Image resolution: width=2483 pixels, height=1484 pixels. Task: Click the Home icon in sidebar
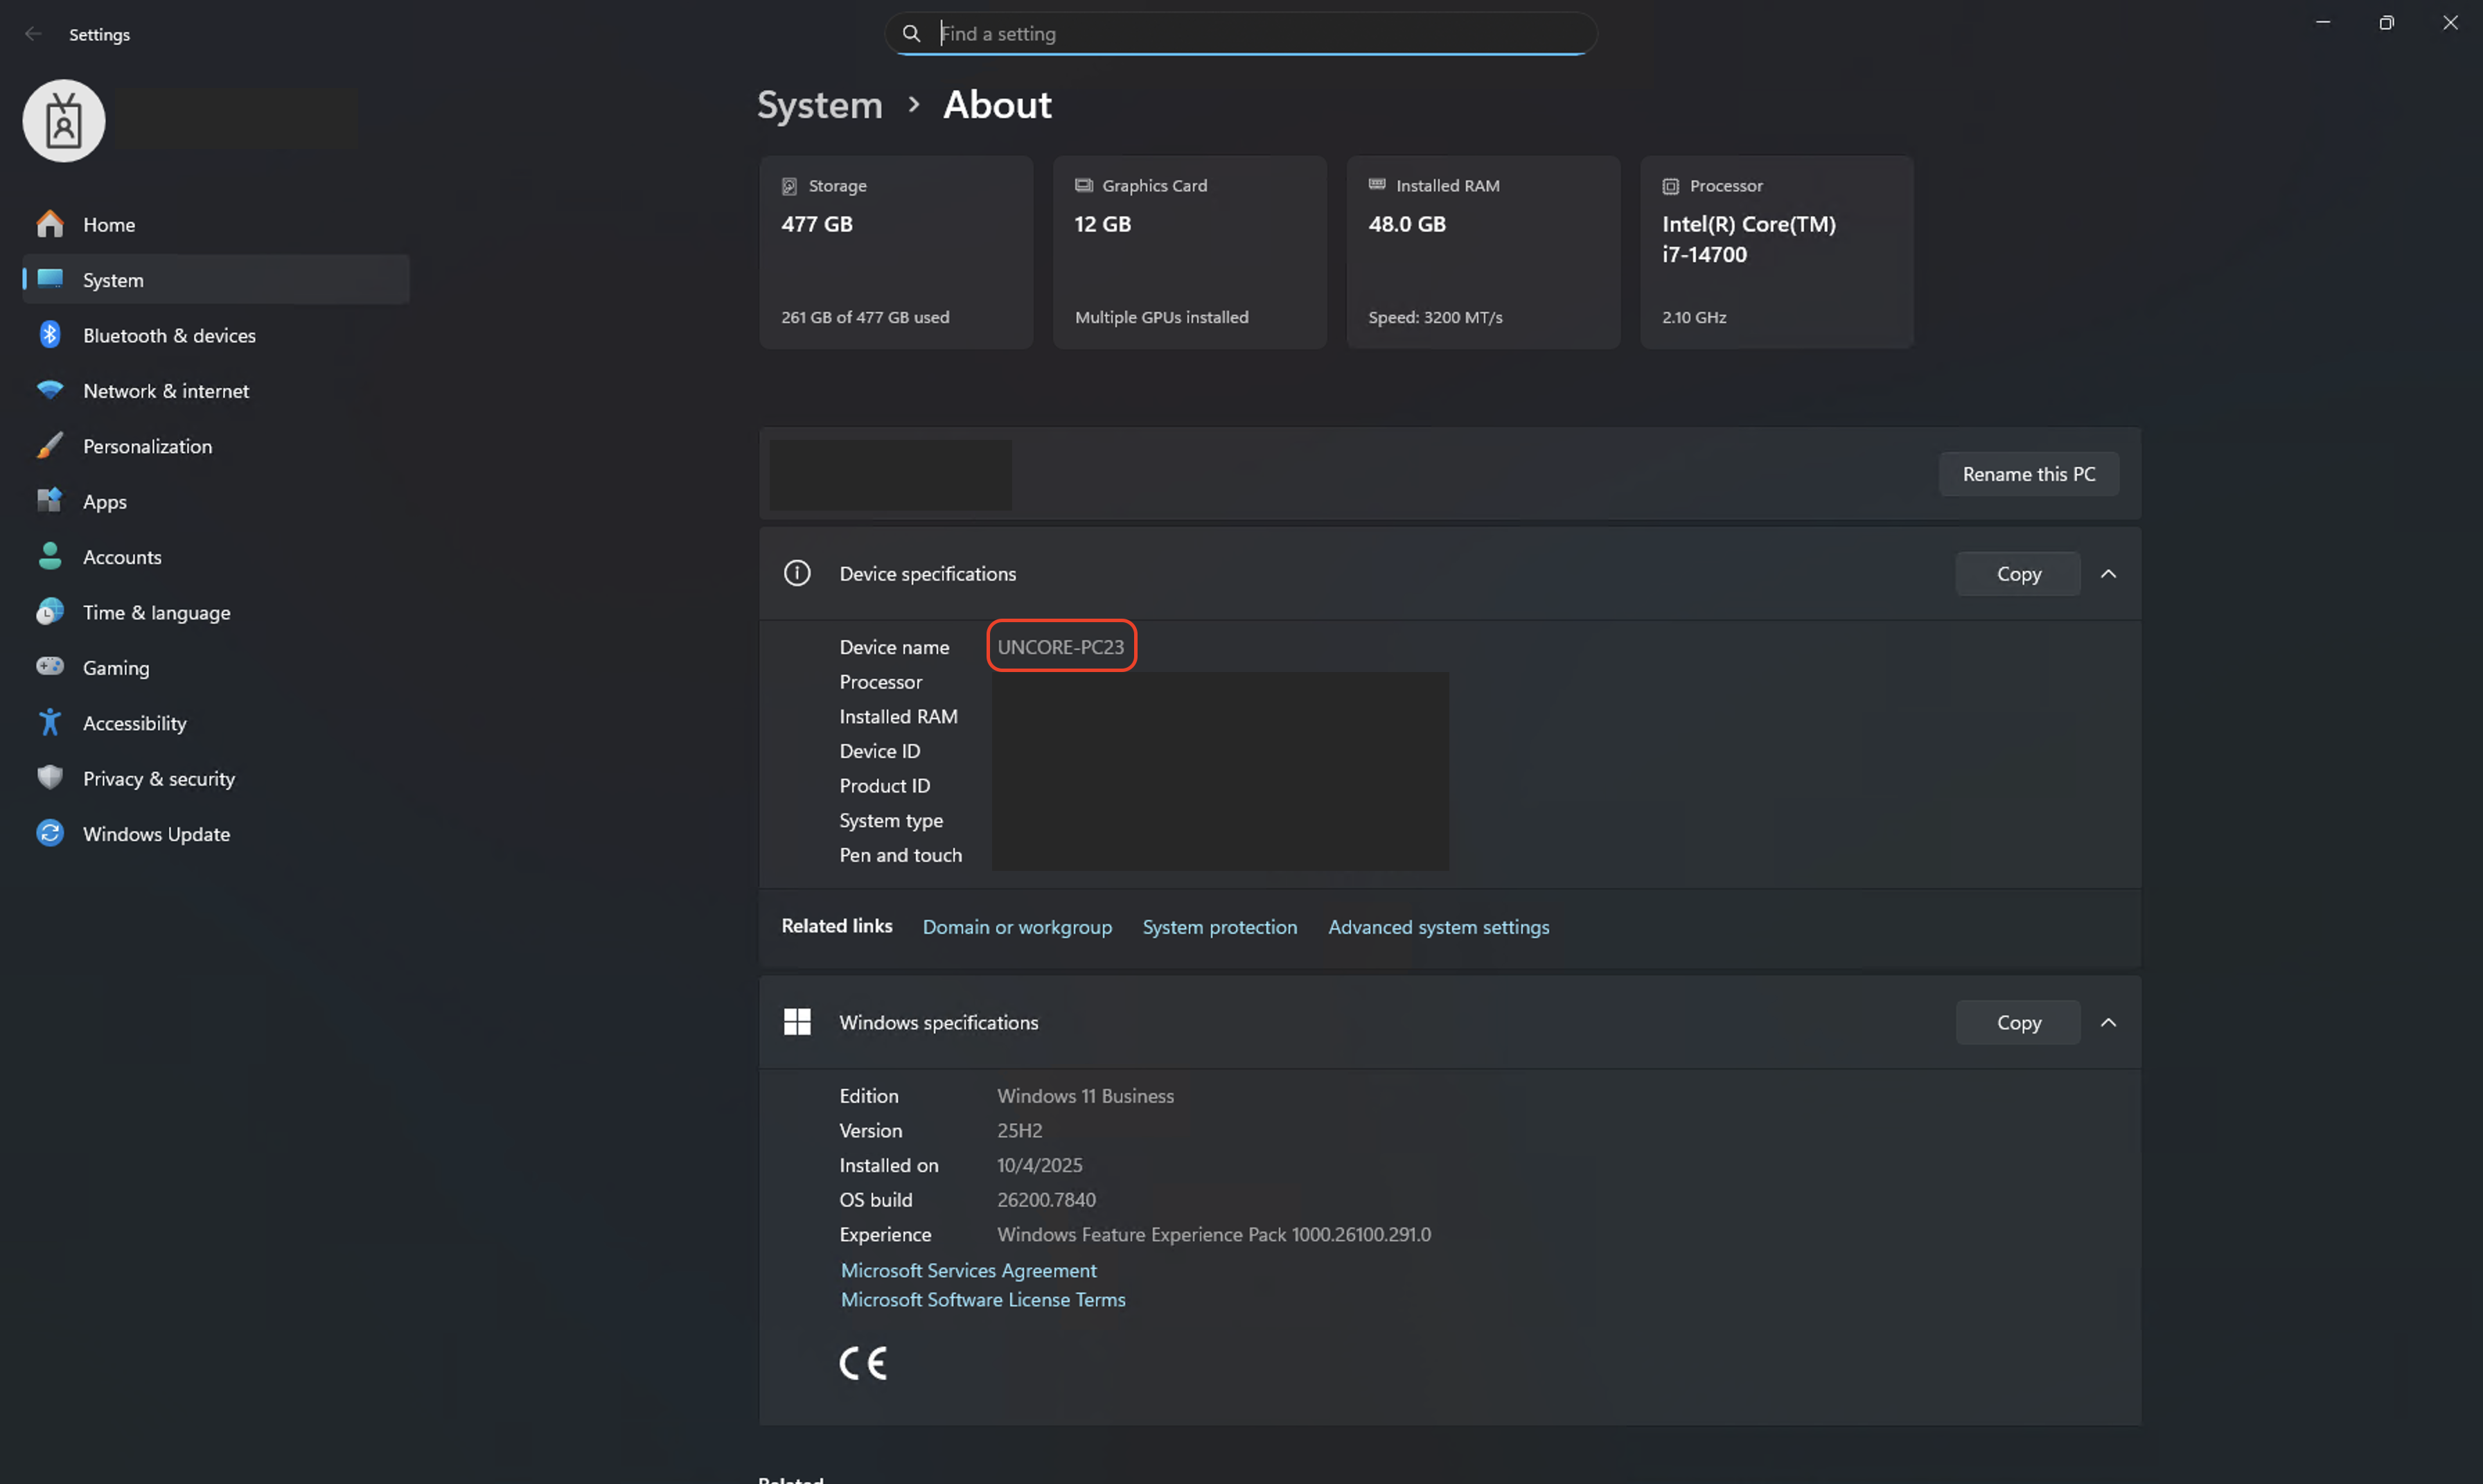pyautogui.click(x=50, y=224)
